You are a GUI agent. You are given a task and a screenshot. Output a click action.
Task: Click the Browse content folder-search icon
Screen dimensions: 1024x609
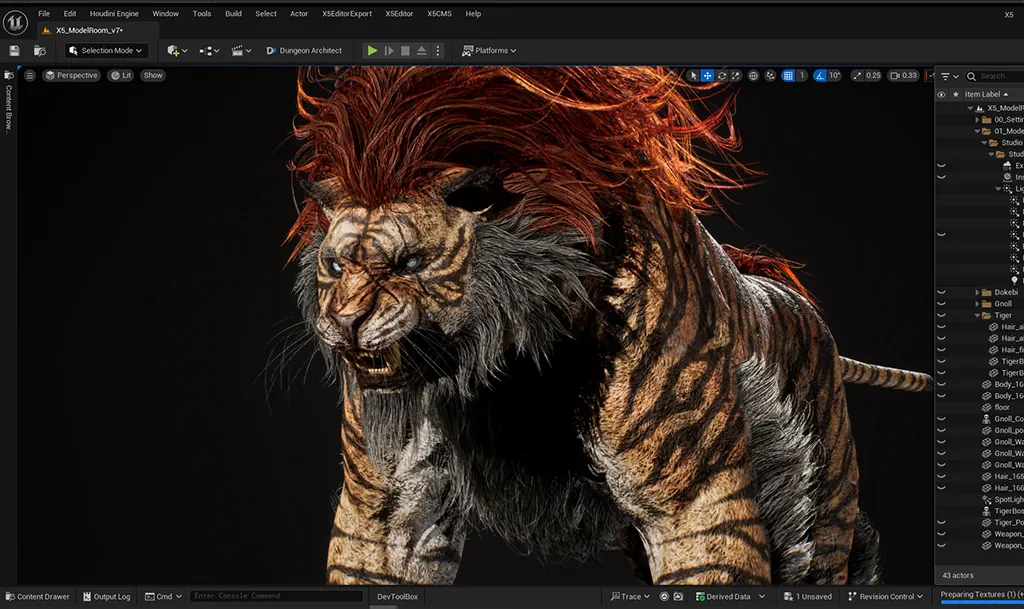[x=40, y=51]
